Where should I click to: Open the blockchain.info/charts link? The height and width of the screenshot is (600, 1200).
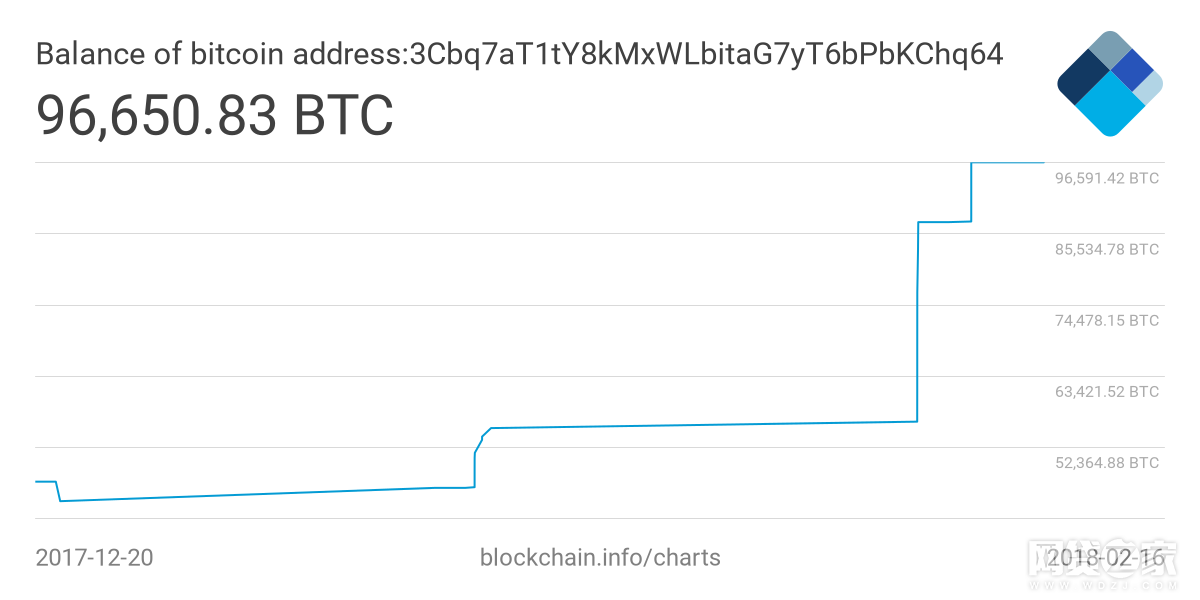point(600,557)
